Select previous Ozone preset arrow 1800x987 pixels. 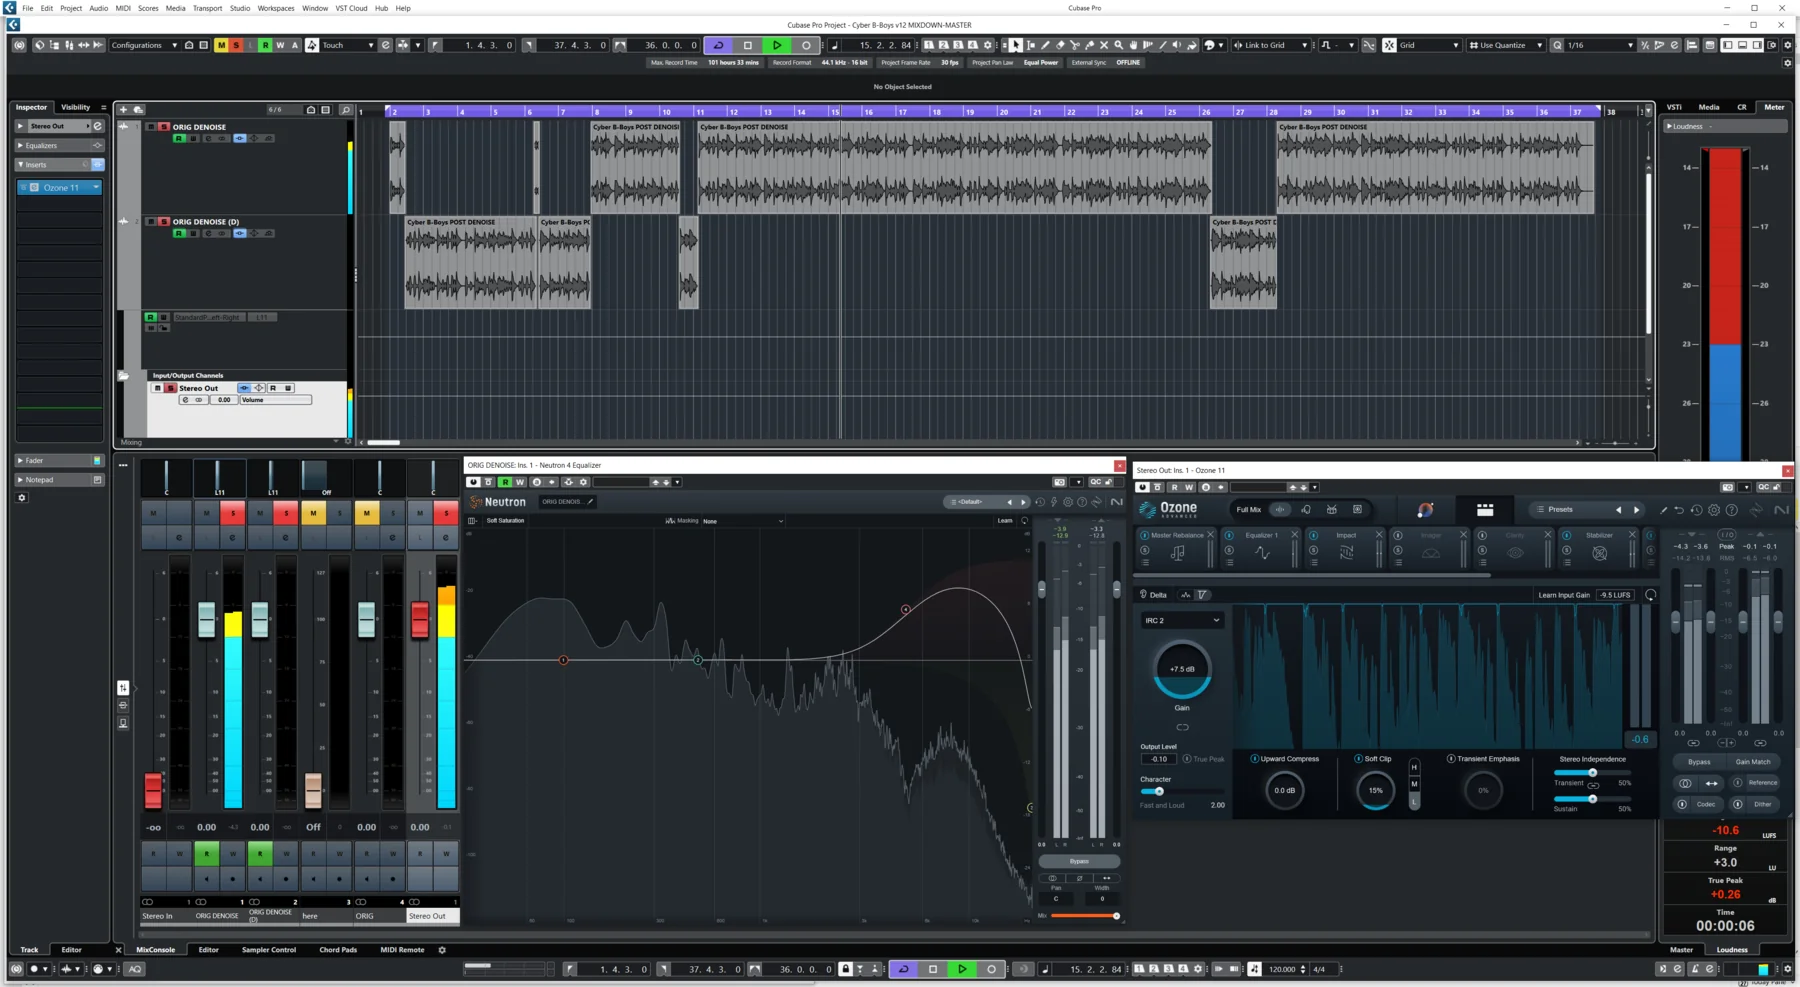tap(1619, 510)
